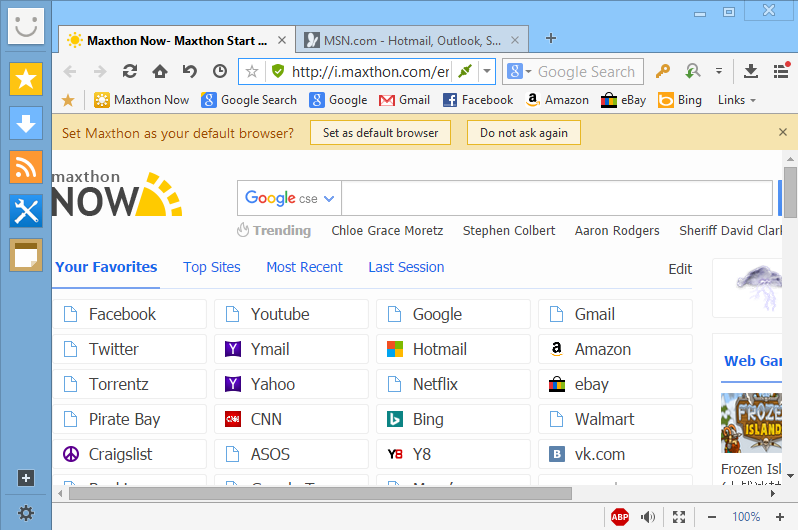Go to the home page
Viewport: 798px width, 530px height.
(x=160, y=71)
